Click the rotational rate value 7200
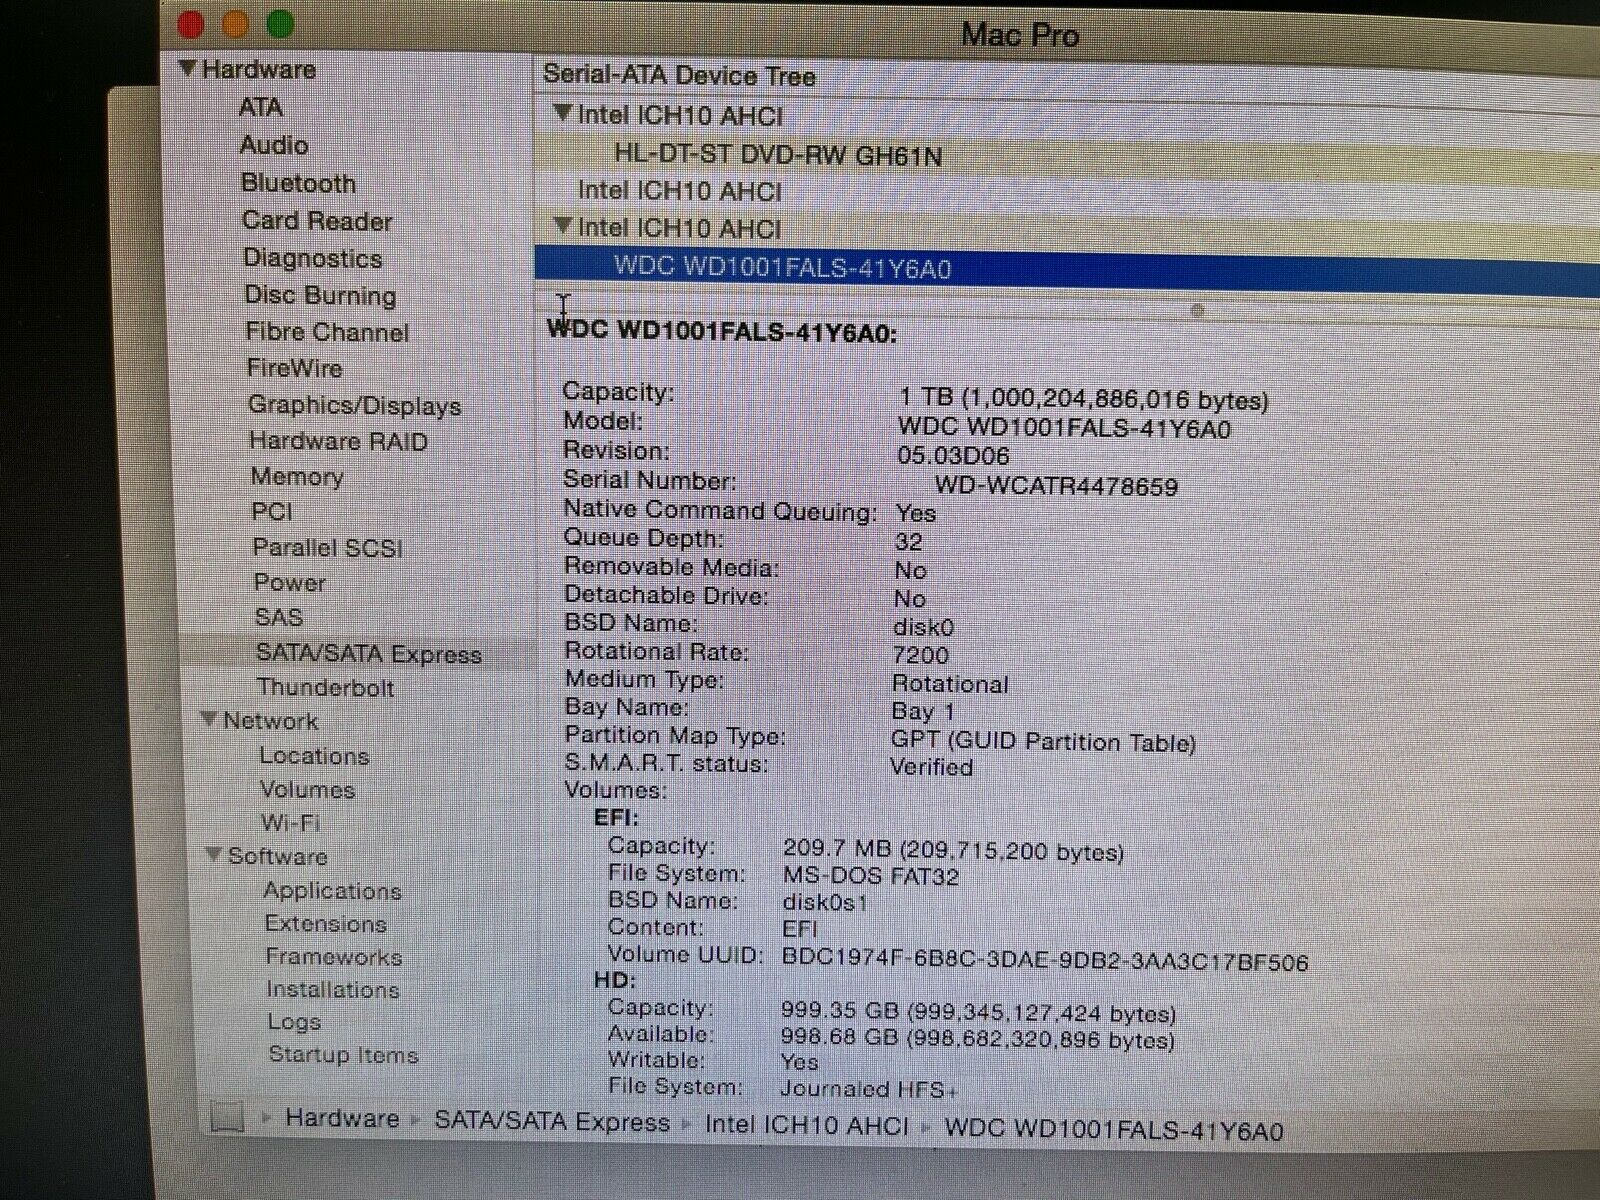The image size is (1600, 1200). tap(921, 656)
